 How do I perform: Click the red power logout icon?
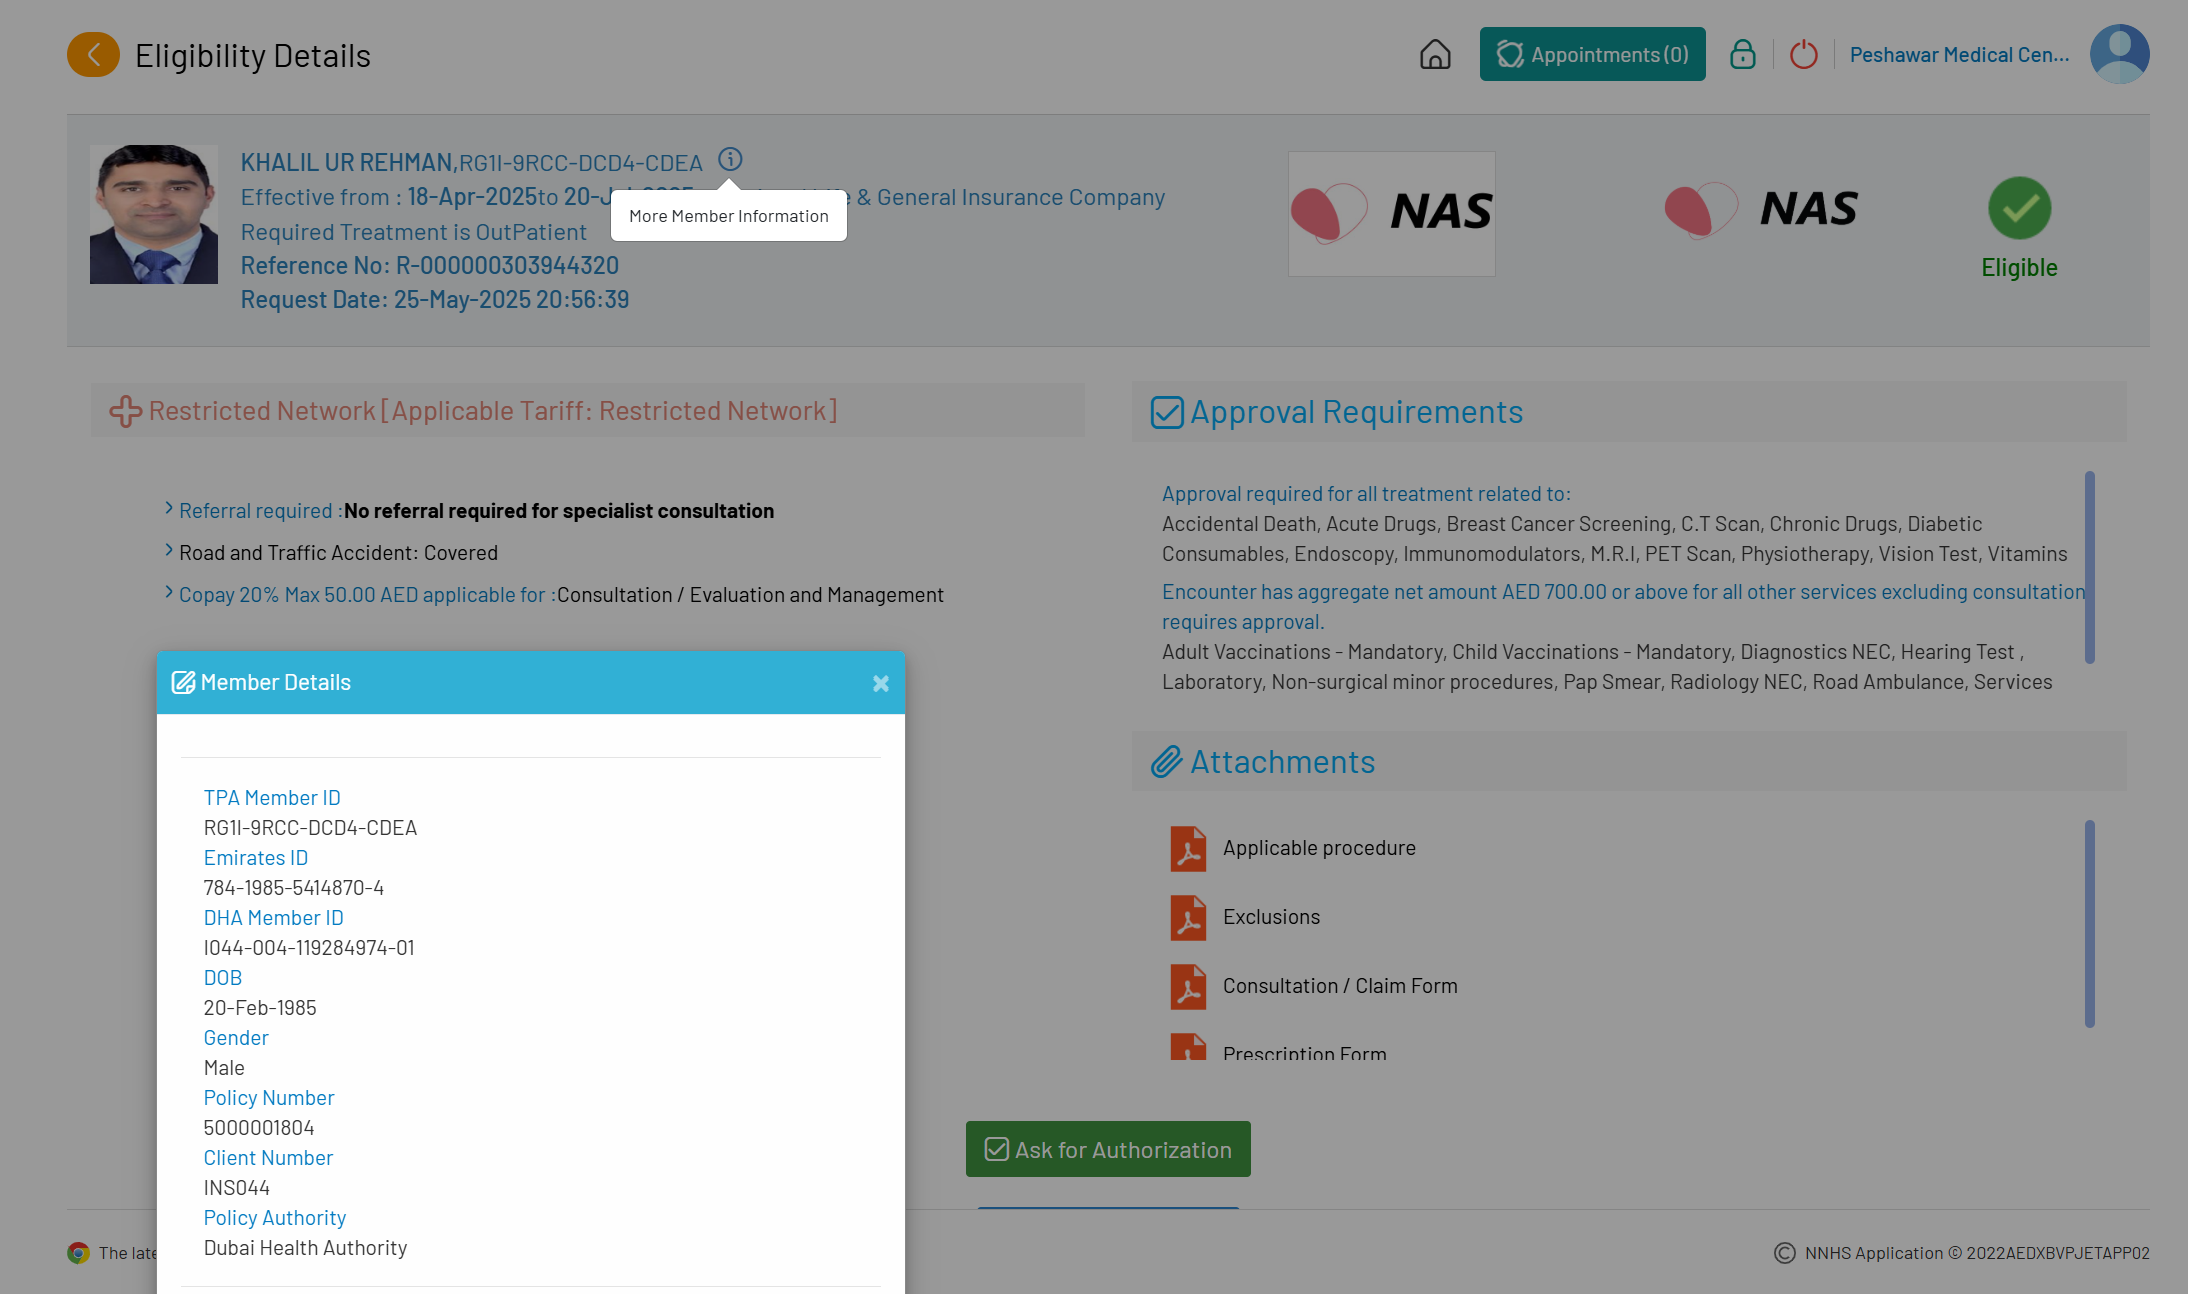click(x=1803, y=54)
